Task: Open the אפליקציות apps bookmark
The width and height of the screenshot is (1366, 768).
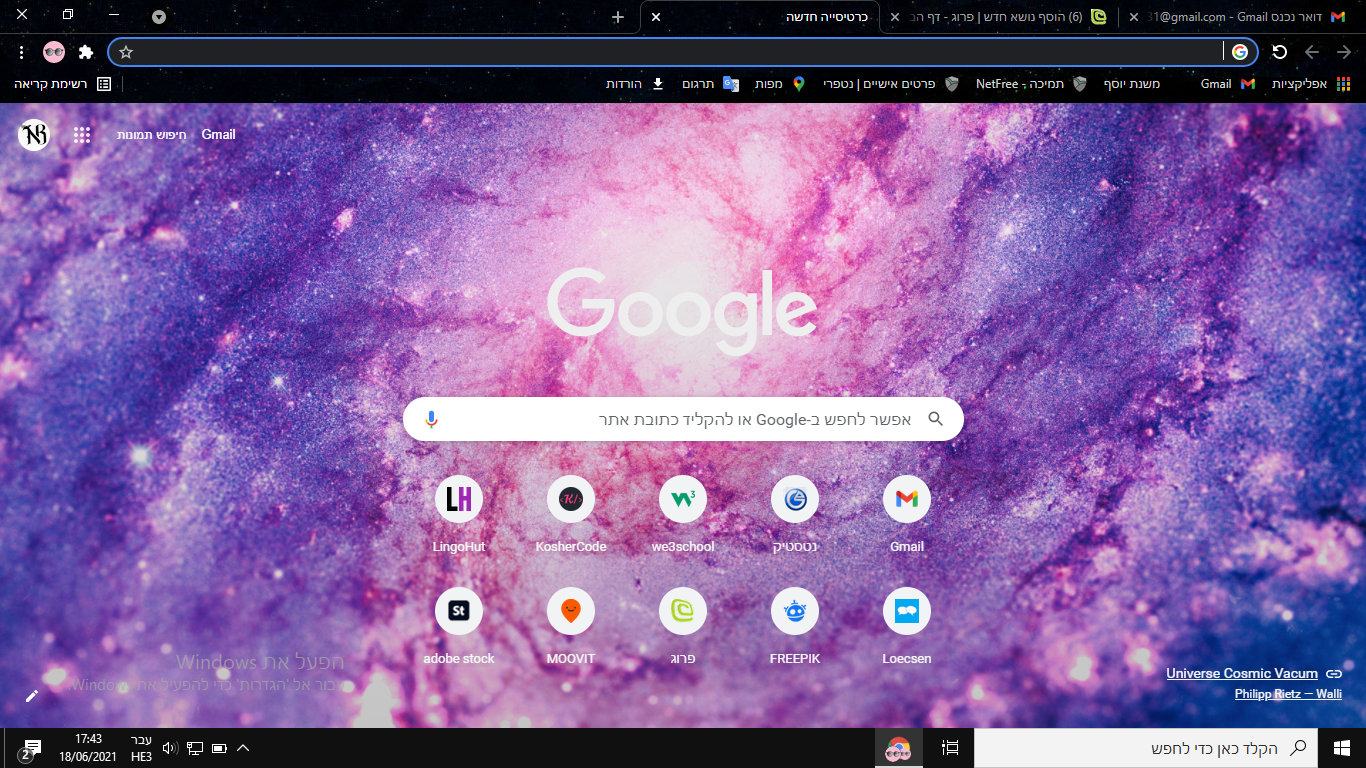Action: [1312, 84]
